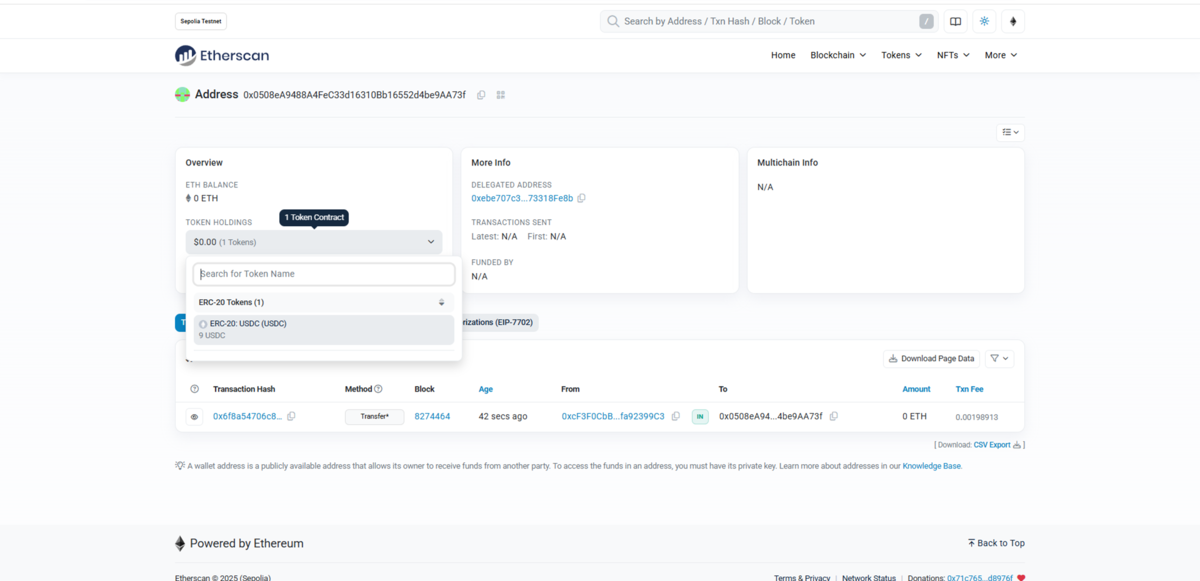
Task: Open From address 0xcF3F0CbB...fa92399C3 link
Action: tap(613, 416)
